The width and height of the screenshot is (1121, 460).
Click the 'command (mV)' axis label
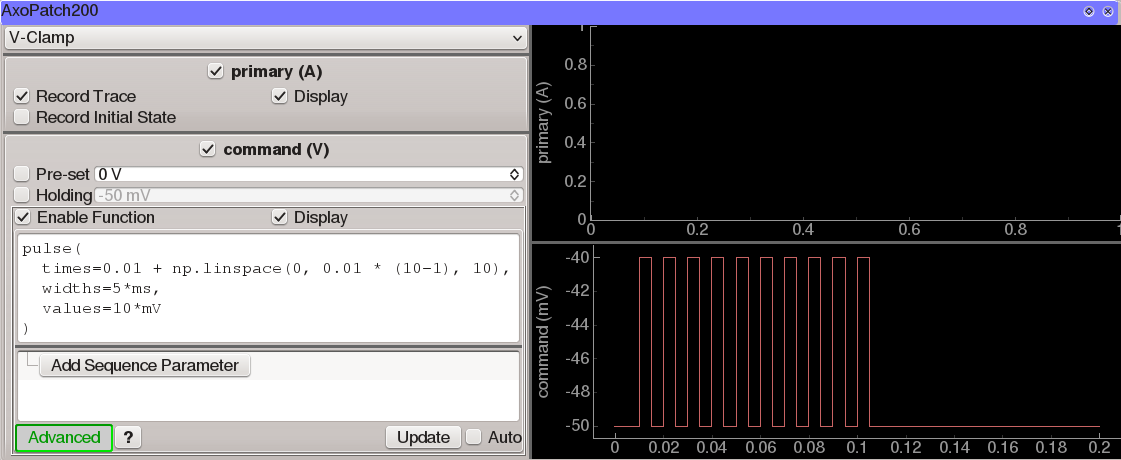tap(544, 342)
